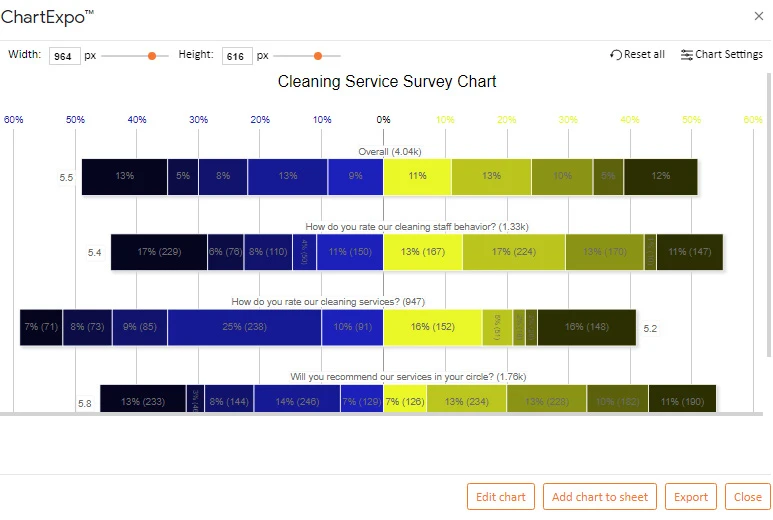The image size is (773, 520).
Task: Click Add chart to sheet
Action: (x=600, y=496)
